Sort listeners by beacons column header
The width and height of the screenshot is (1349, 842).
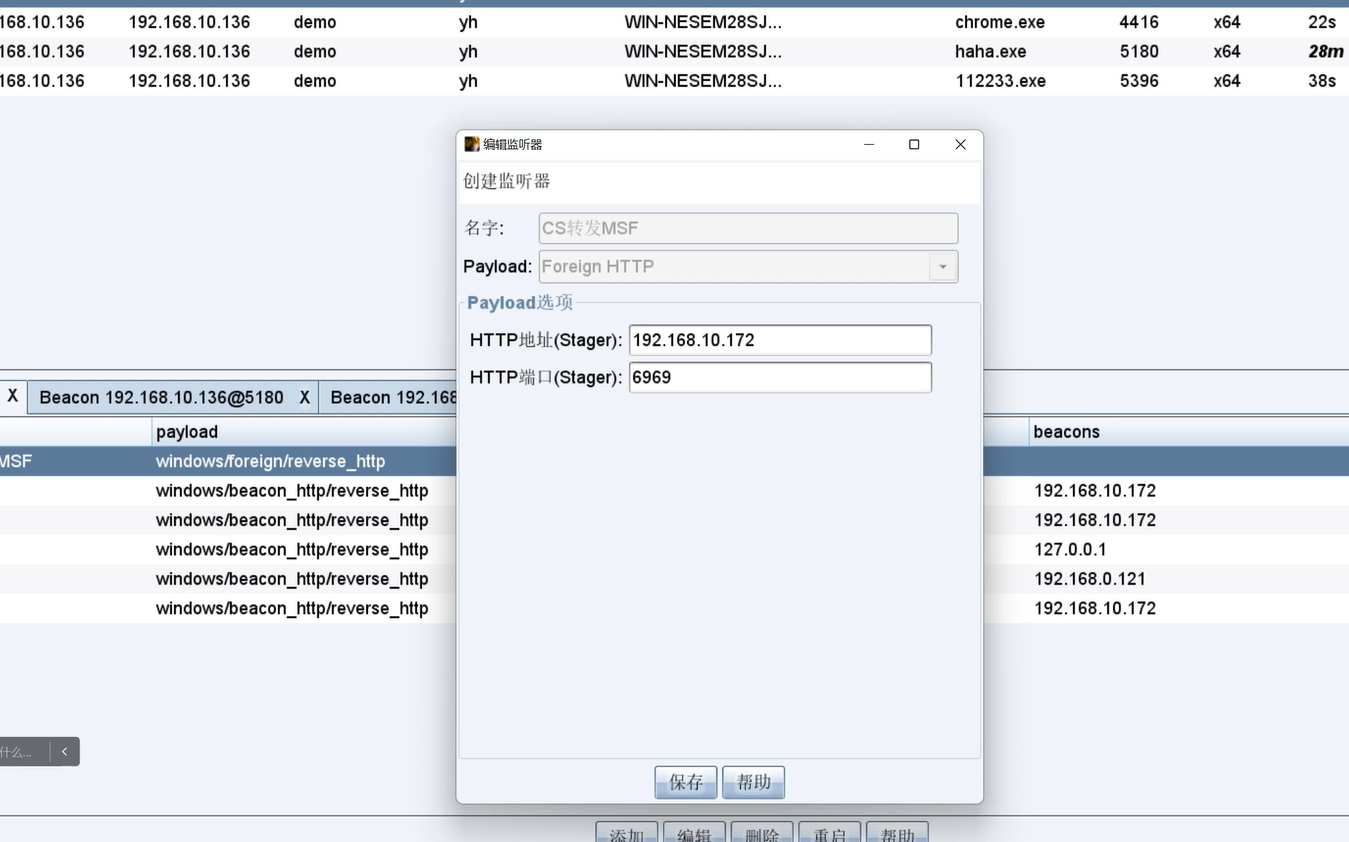(x=1066, y=432)
